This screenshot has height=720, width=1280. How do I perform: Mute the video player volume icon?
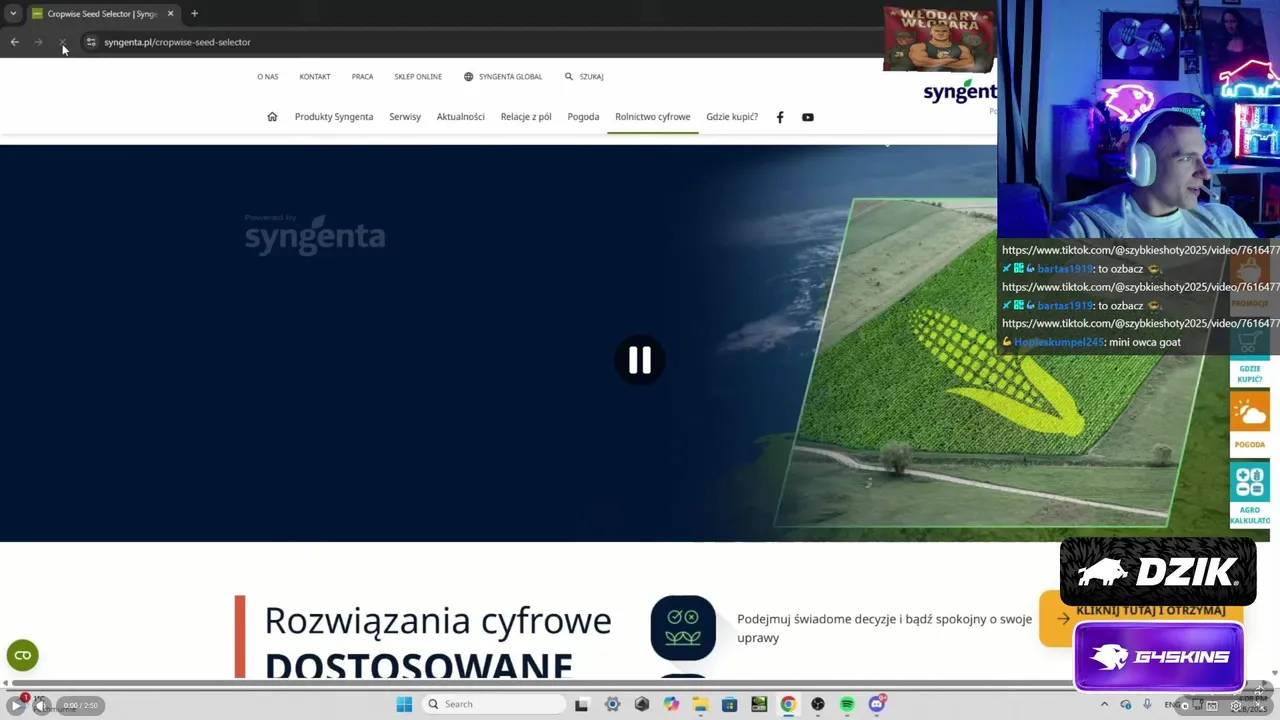(40, 706)
